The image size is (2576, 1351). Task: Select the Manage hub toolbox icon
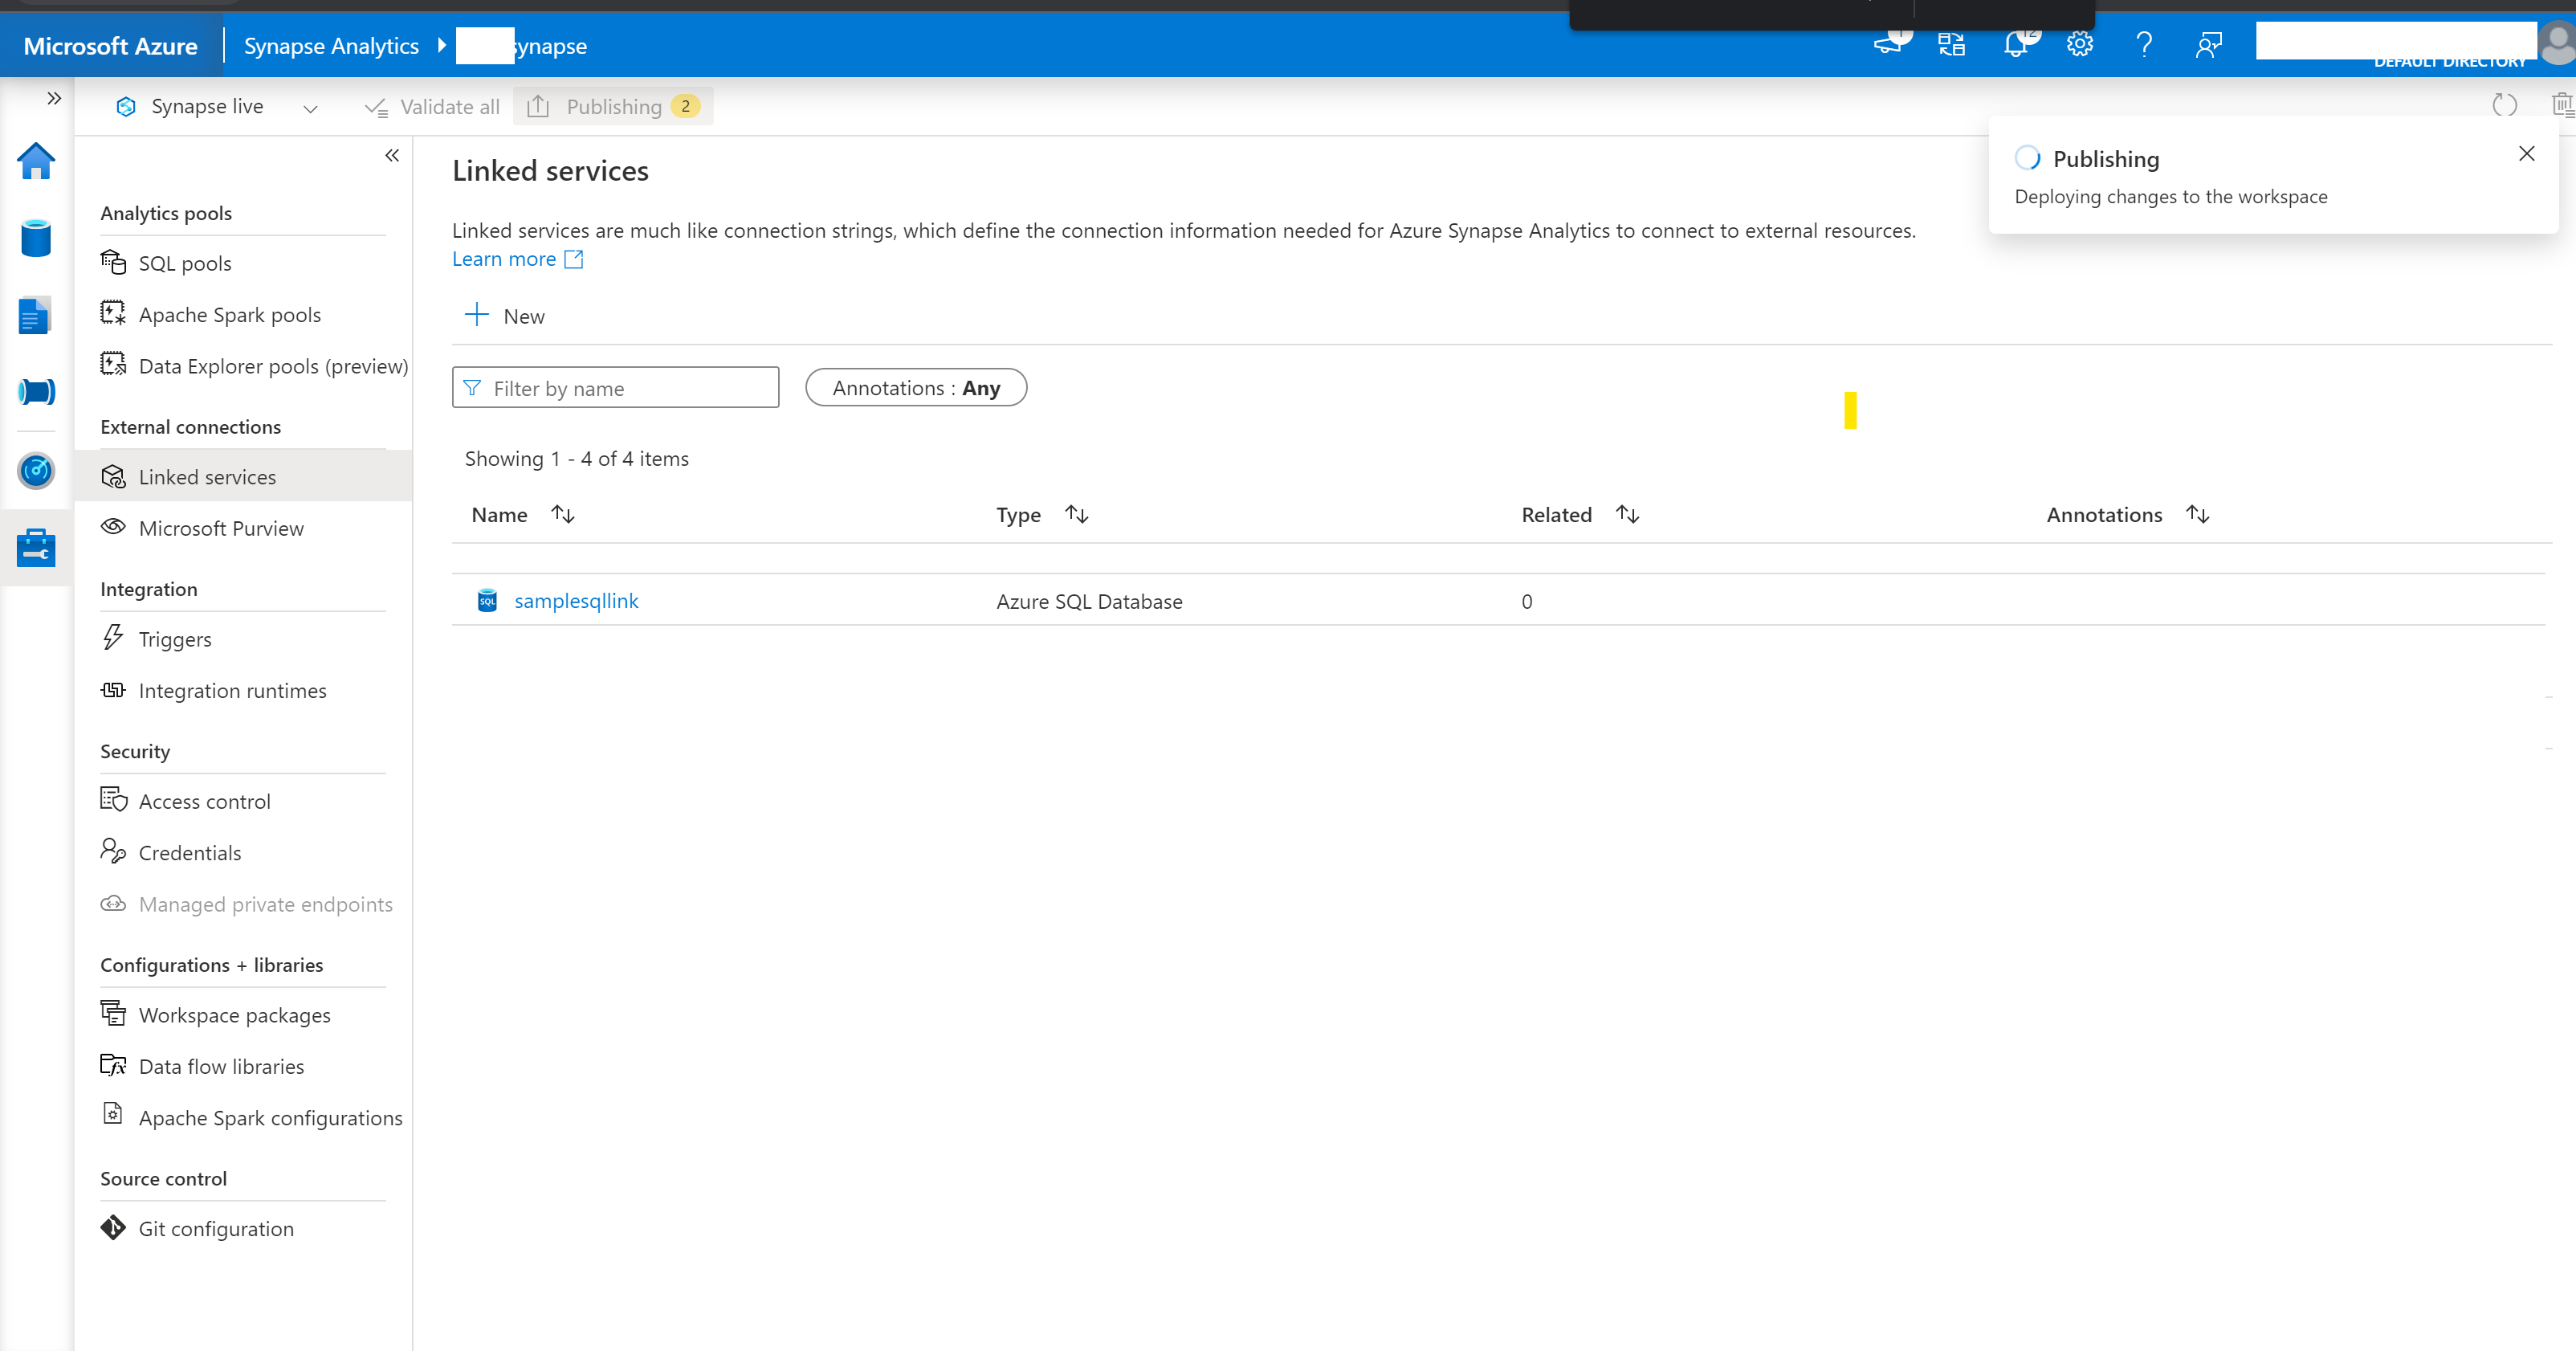pyautogui.click(x=36, y=547)
